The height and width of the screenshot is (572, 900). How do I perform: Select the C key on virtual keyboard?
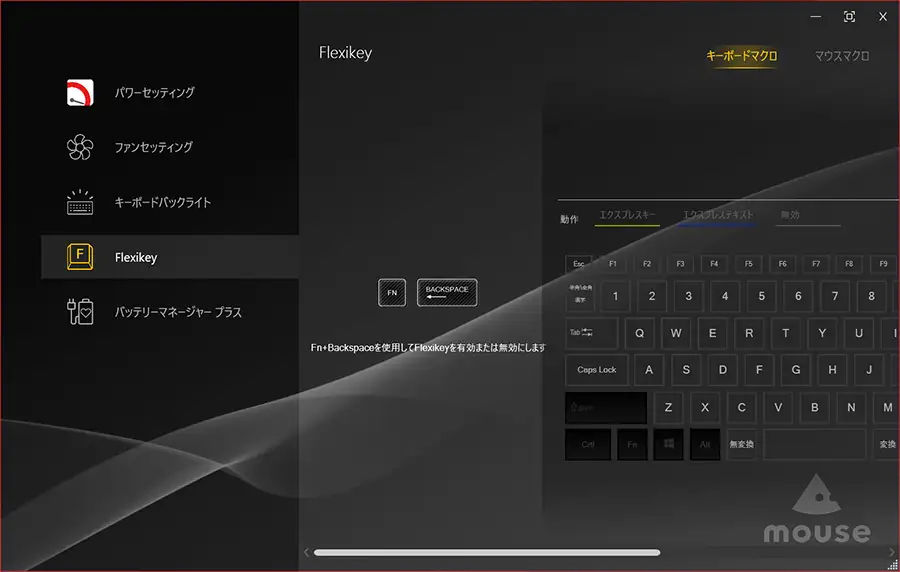742,407
